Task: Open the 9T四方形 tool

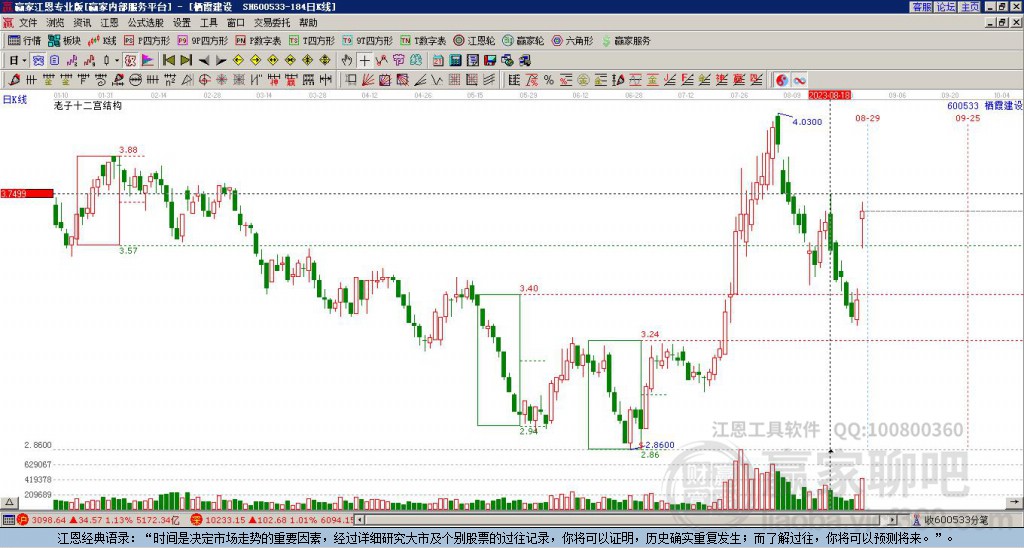Action: pyautogui.click(x=368, y=40)
